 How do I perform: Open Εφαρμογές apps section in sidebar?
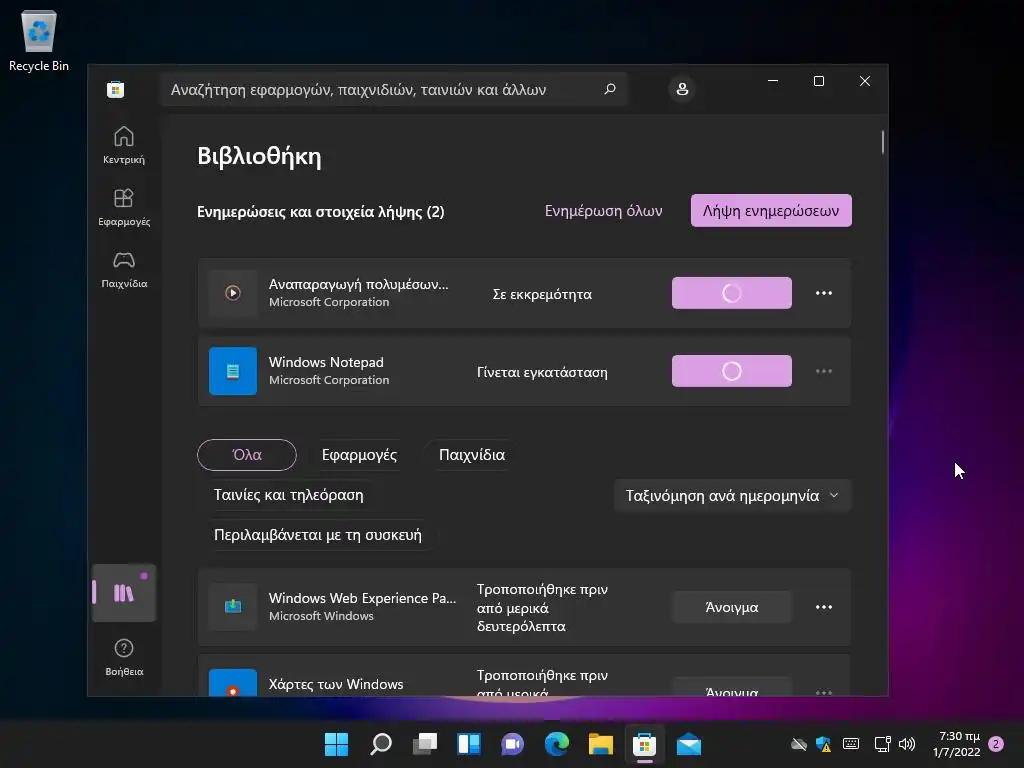pyautogui.click(x=124, y=207)
